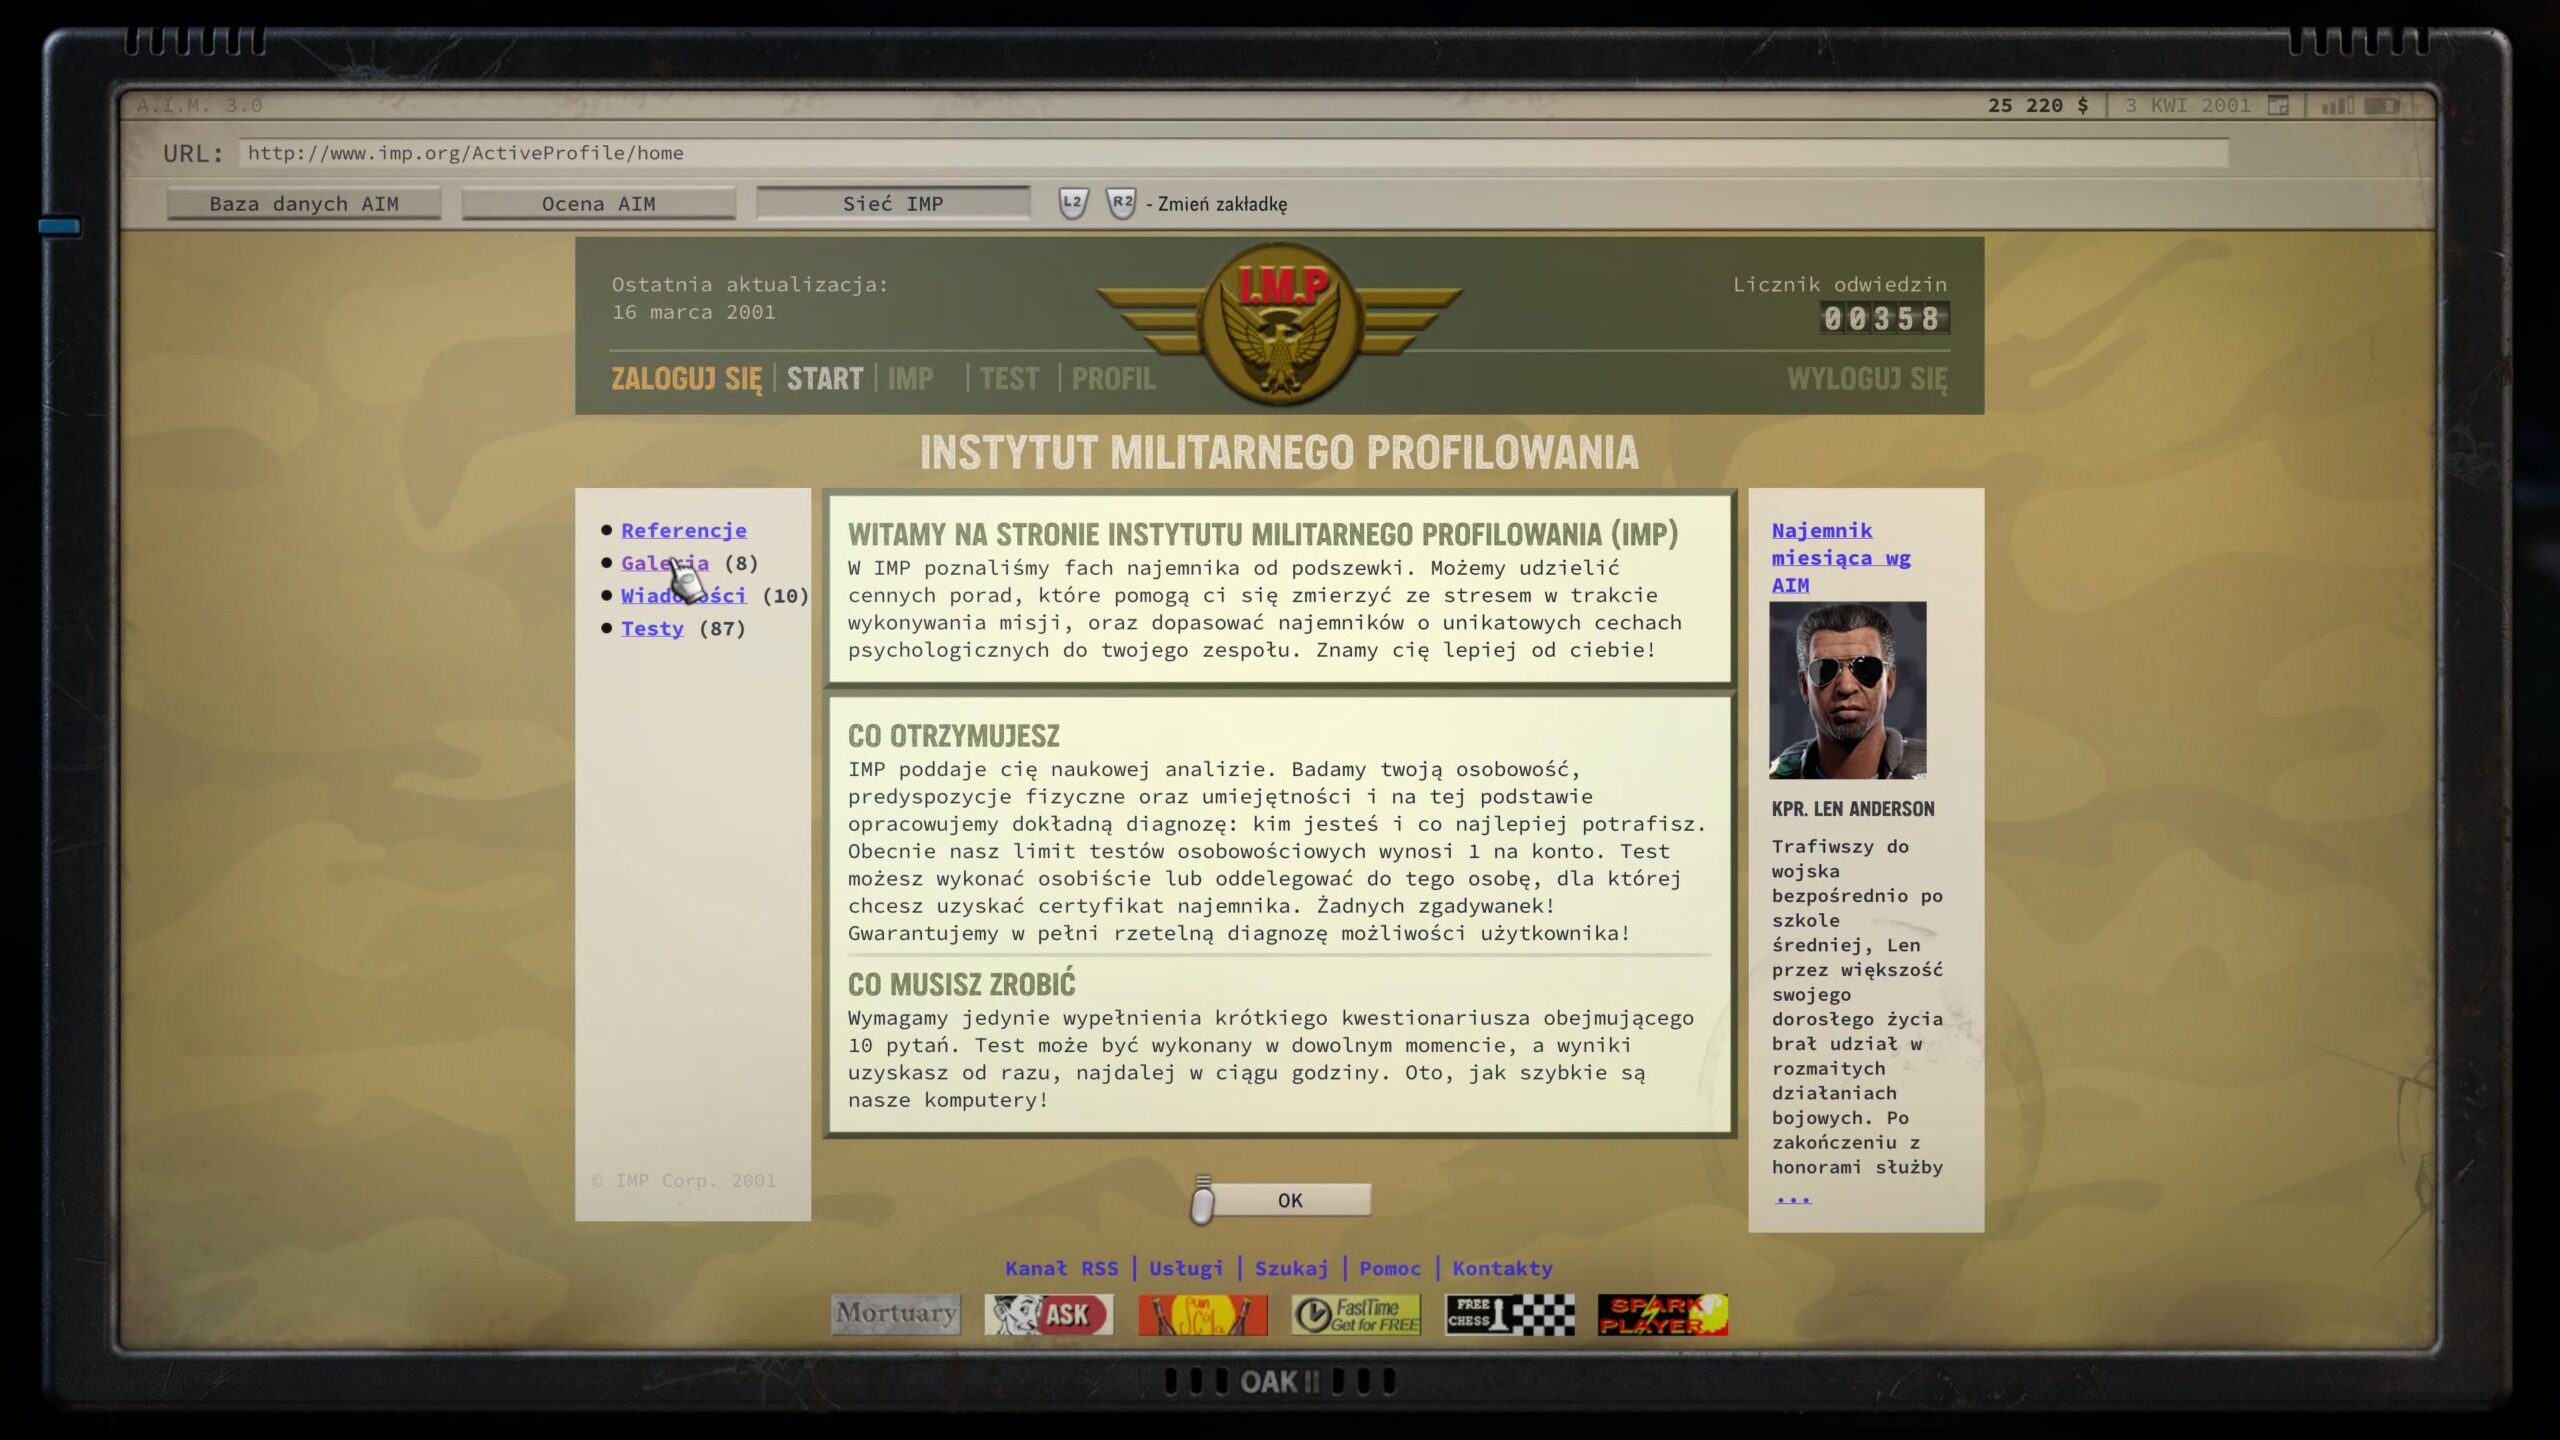
Task: Open the TEST navigation item
Action: 1009,379
